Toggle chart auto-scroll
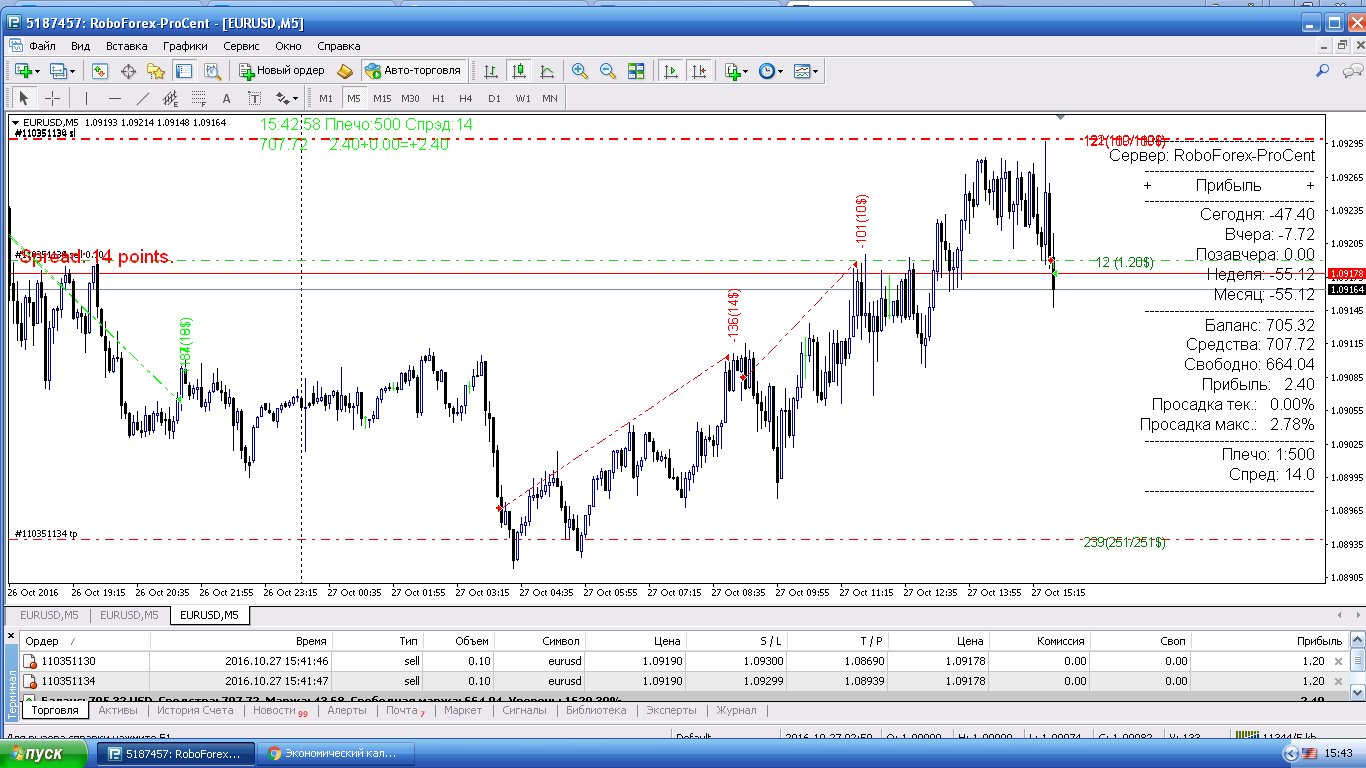Screen dimensions: 1366x768 pyautogui.click(x=671, y=71)
